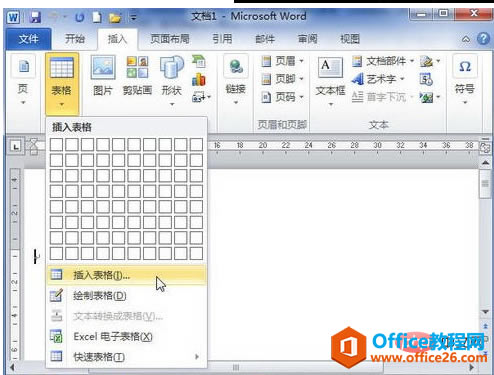The width and height of the screenshot is (494, 375).
Task: Open the 文档部件 (Quick Parts) menu
Action: tap(383, 61)
